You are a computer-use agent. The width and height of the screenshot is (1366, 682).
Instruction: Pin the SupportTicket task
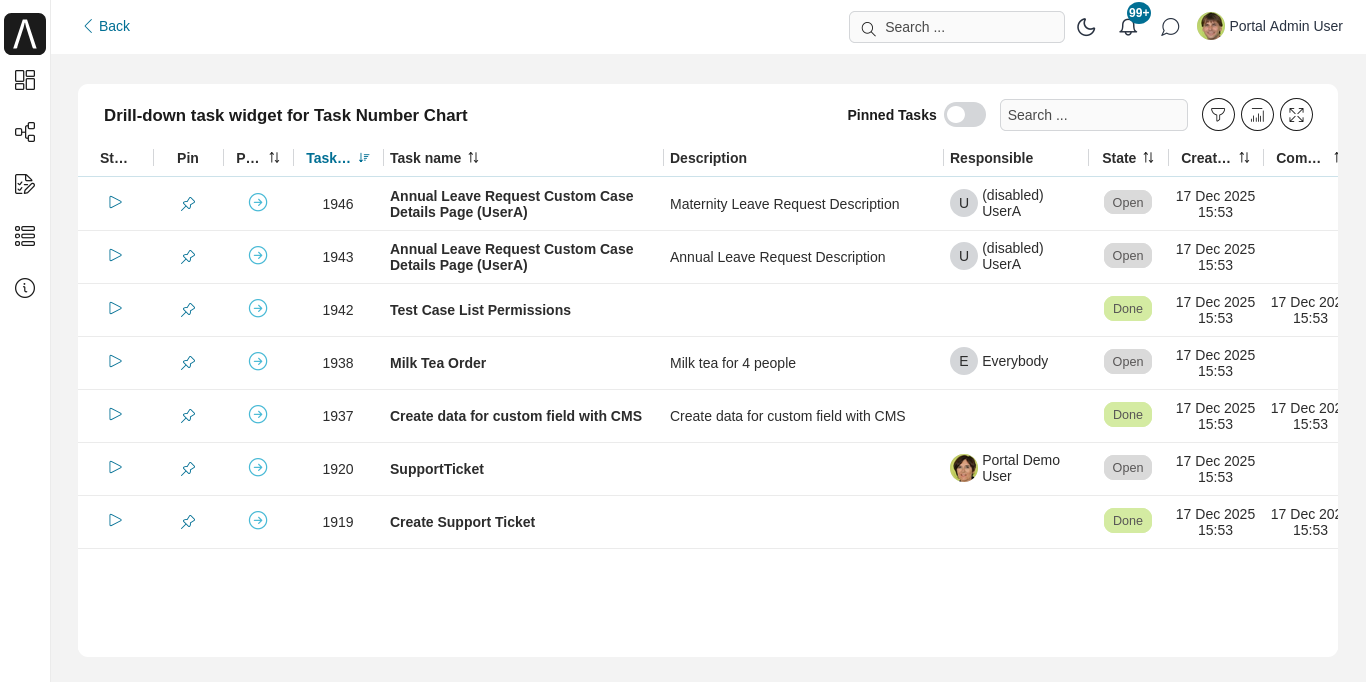coord(188,468)
